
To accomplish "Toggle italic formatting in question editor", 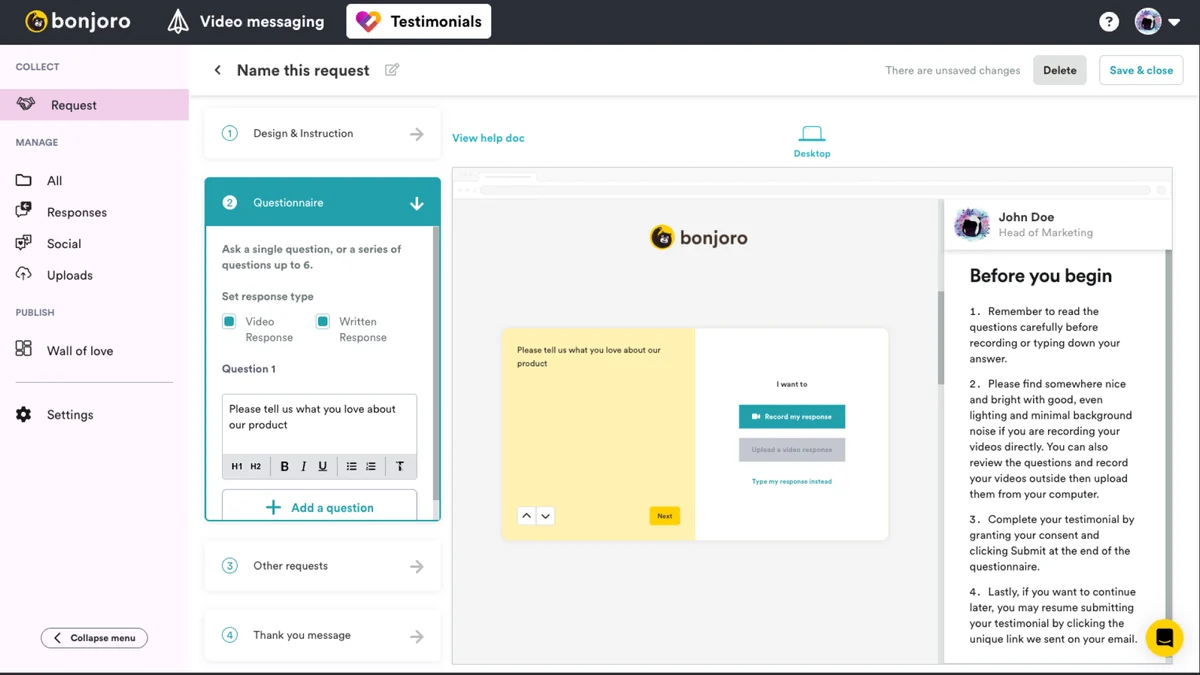I will pos(303,466).
